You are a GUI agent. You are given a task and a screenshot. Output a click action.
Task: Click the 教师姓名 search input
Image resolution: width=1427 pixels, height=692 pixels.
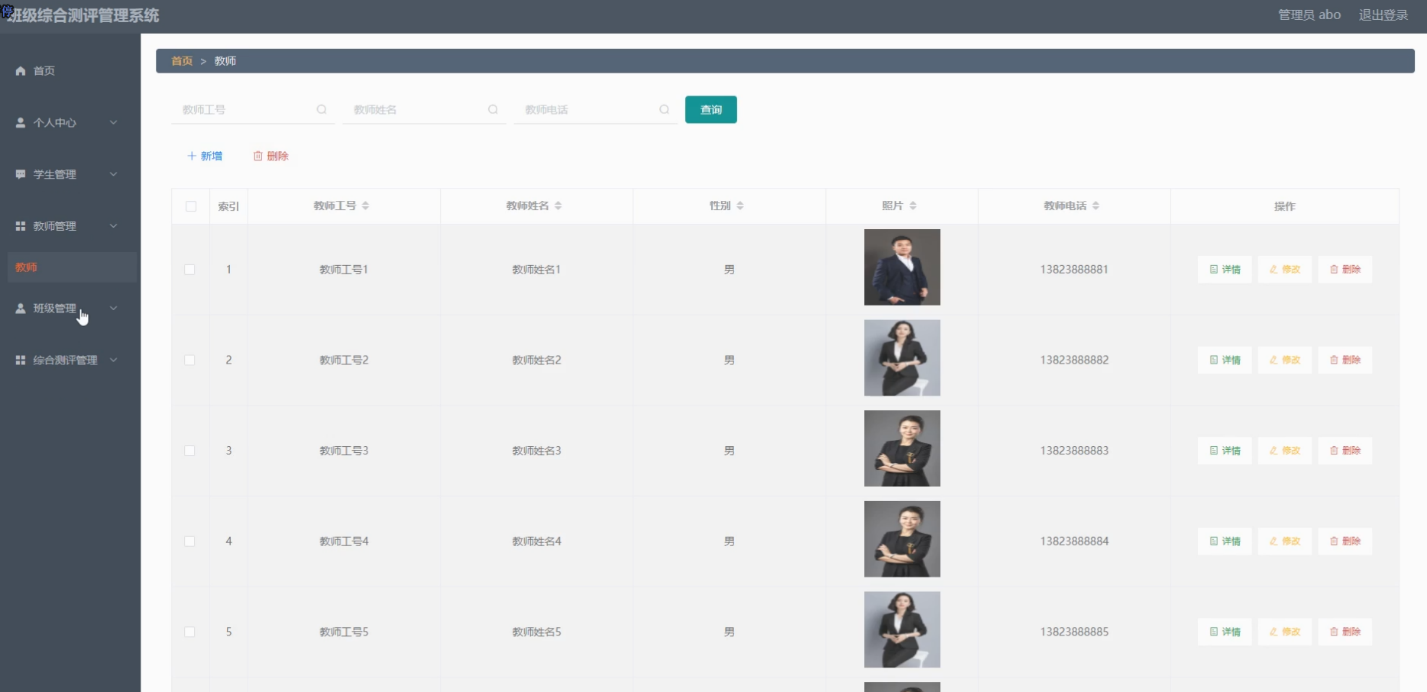(424, 110)
